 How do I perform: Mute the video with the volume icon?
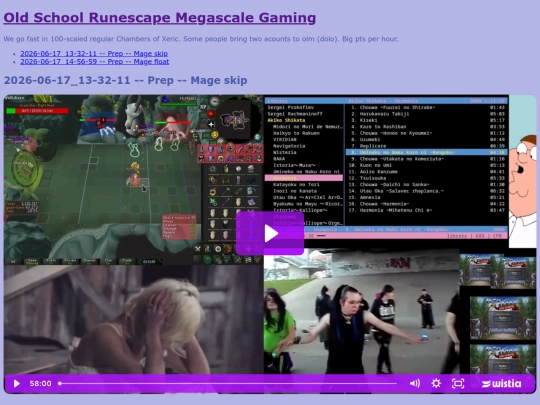pyautogui.click(x=415, y=383)
